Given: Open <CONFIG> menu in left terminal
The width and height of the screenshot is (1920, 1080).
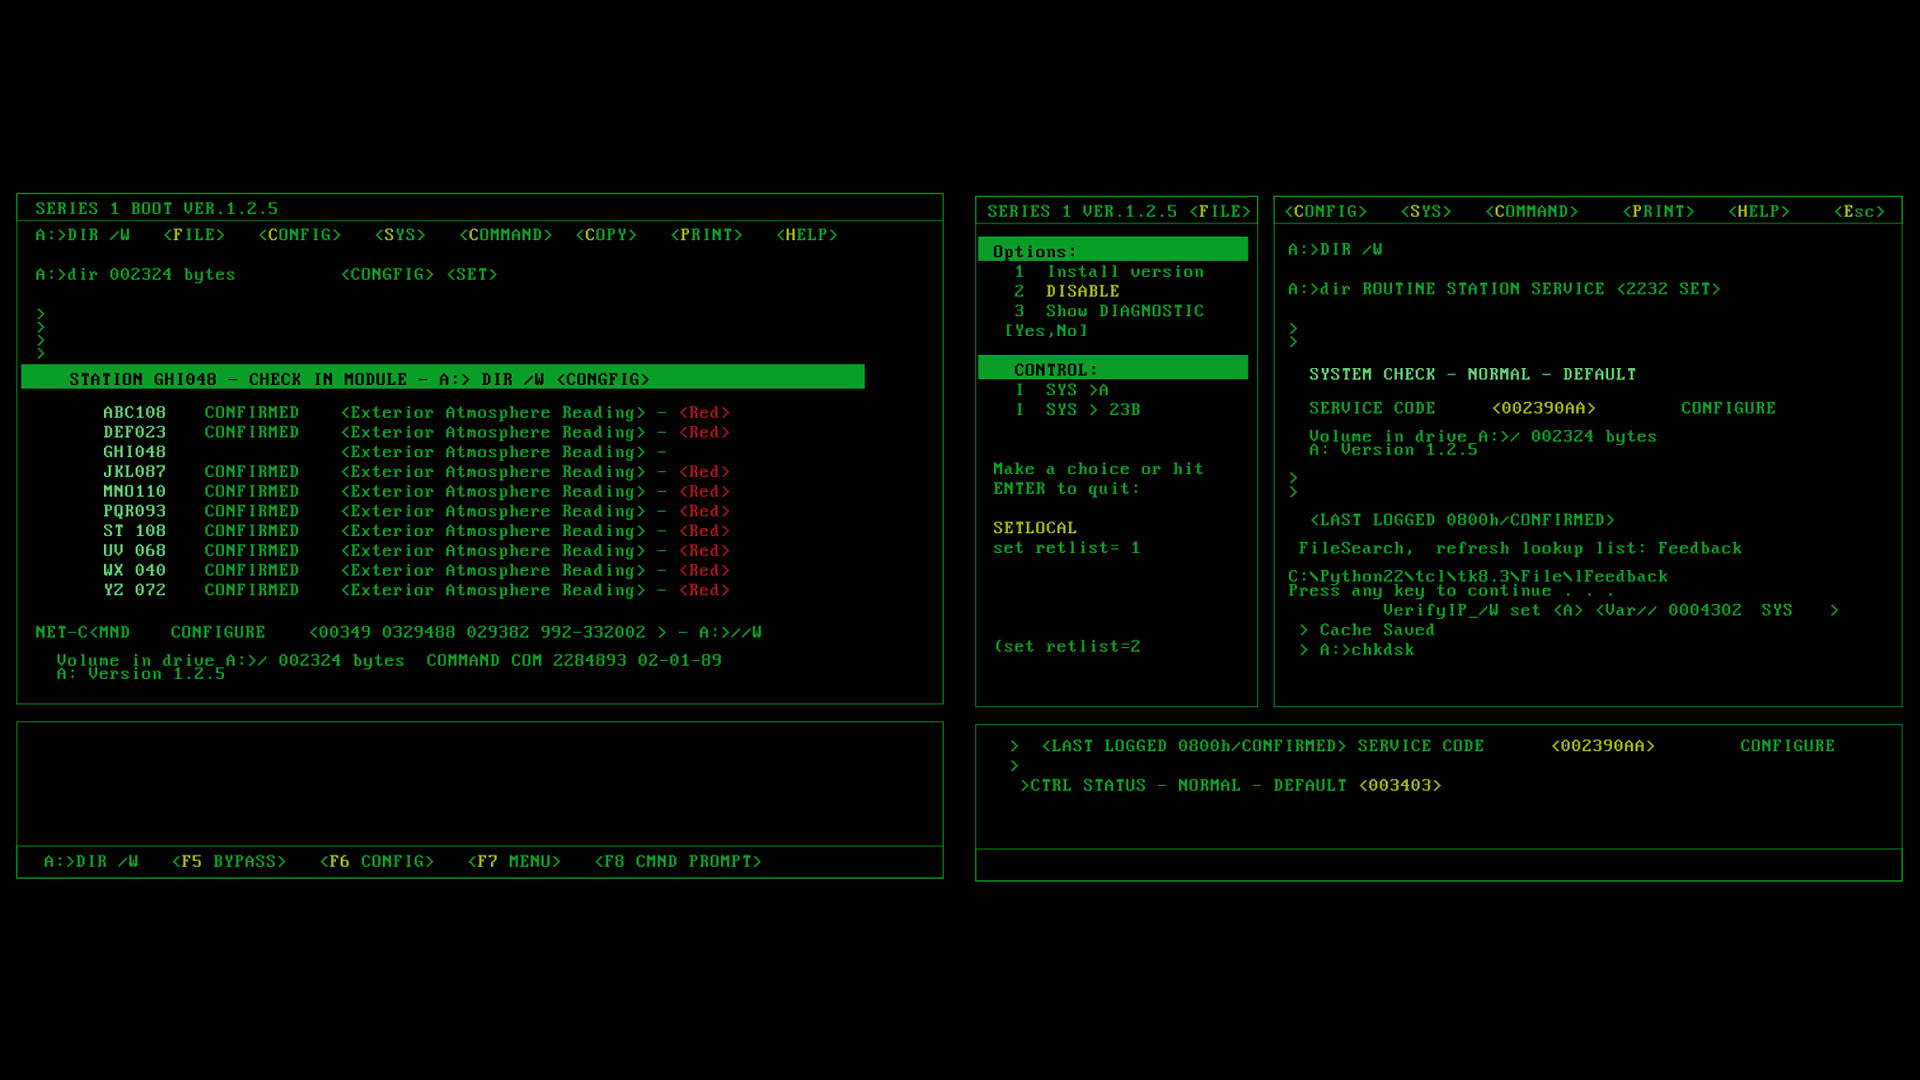Looking at the screenshot, I should click(x=300, y=235).
